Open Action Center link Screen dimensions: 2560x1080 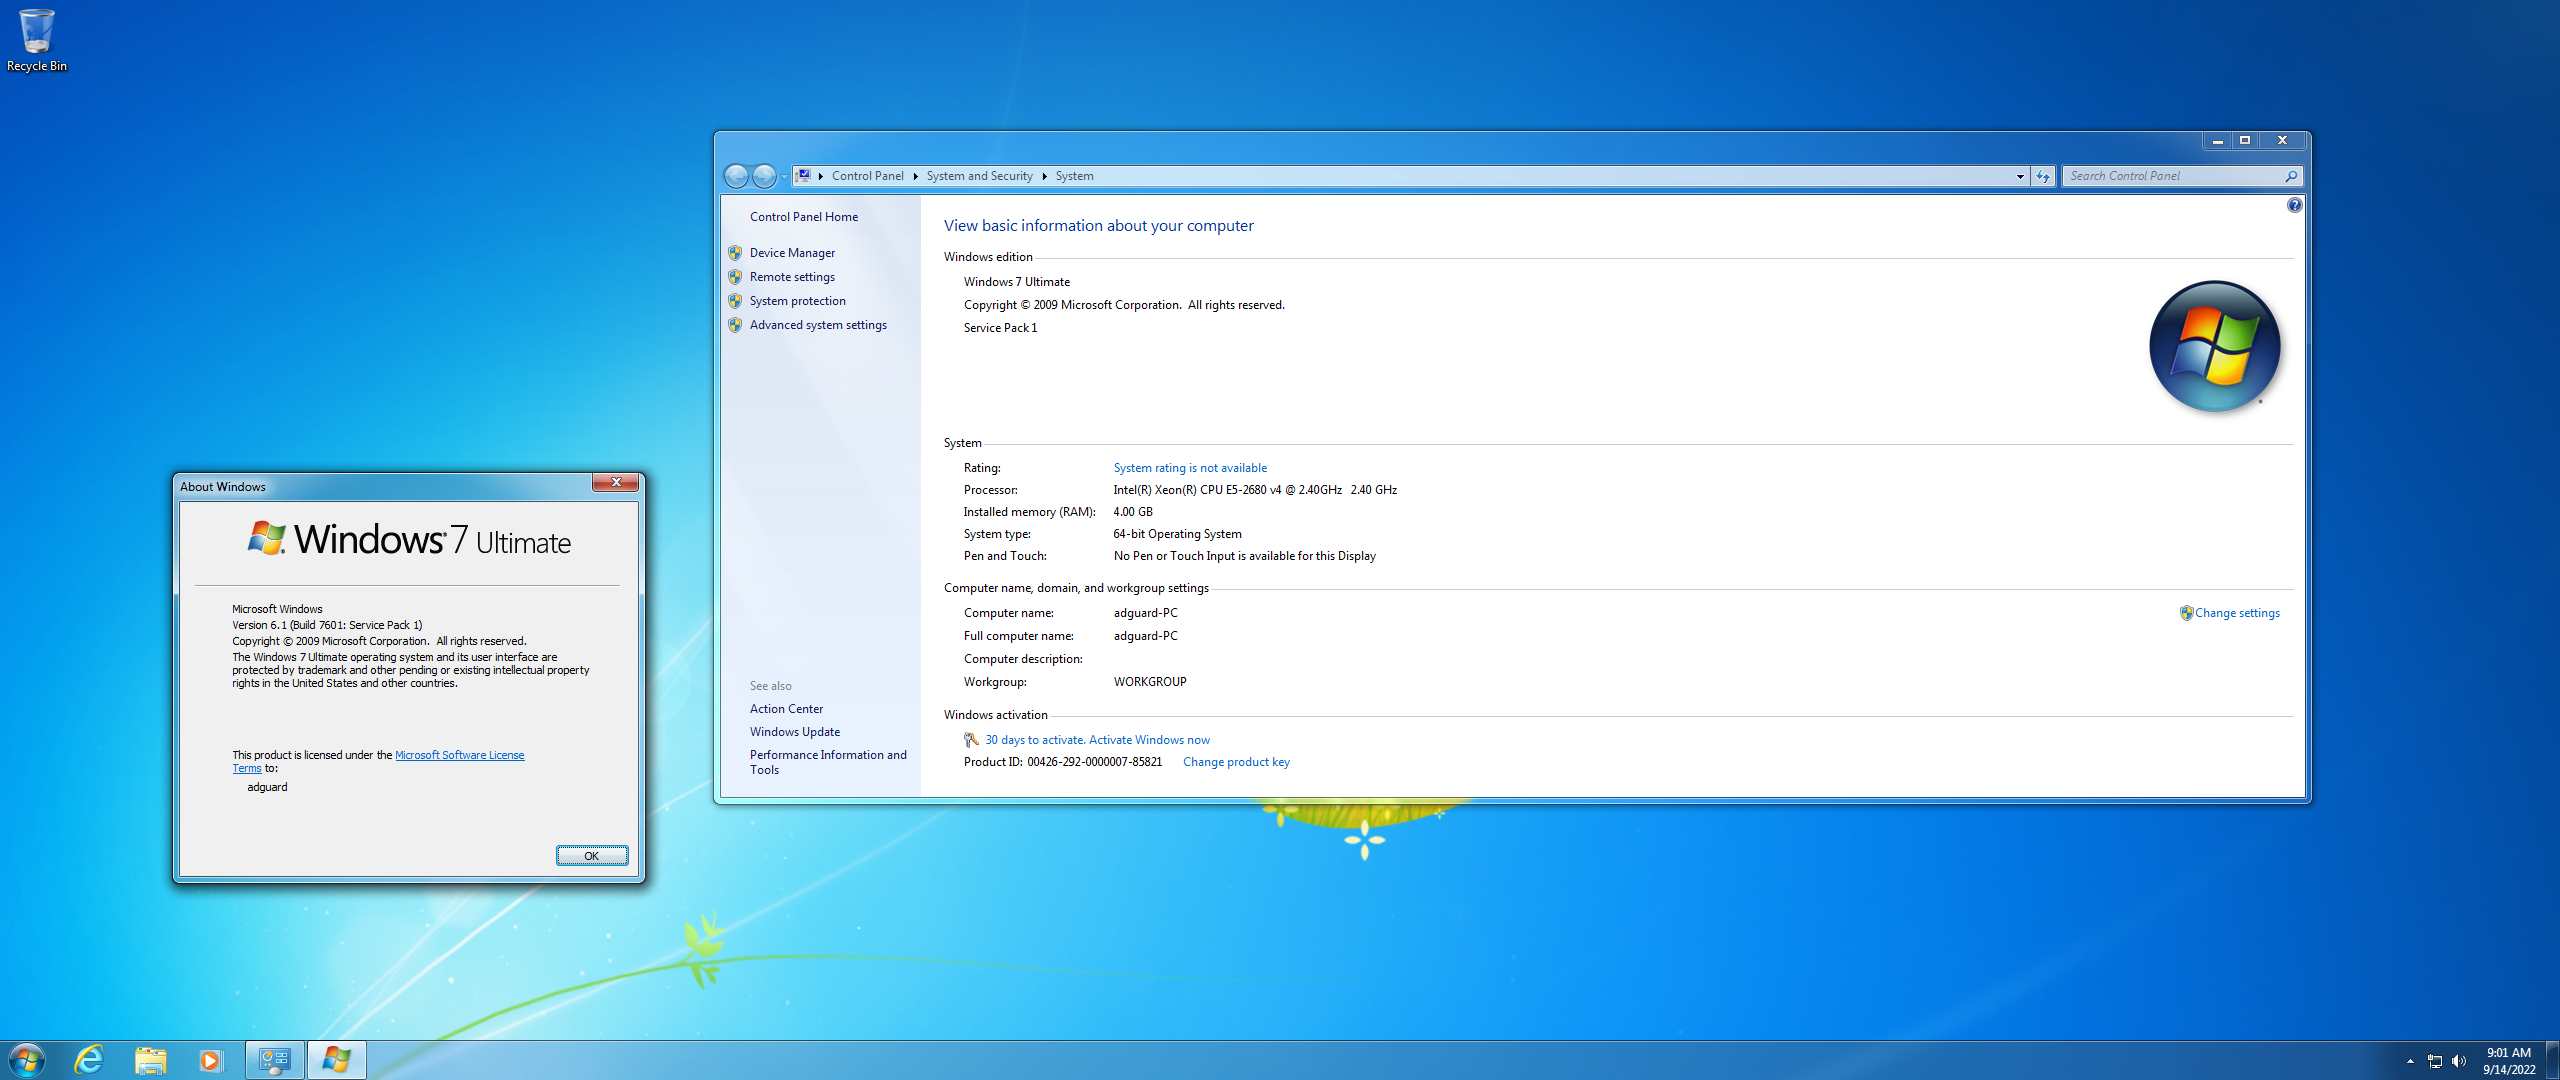point(786,709)
